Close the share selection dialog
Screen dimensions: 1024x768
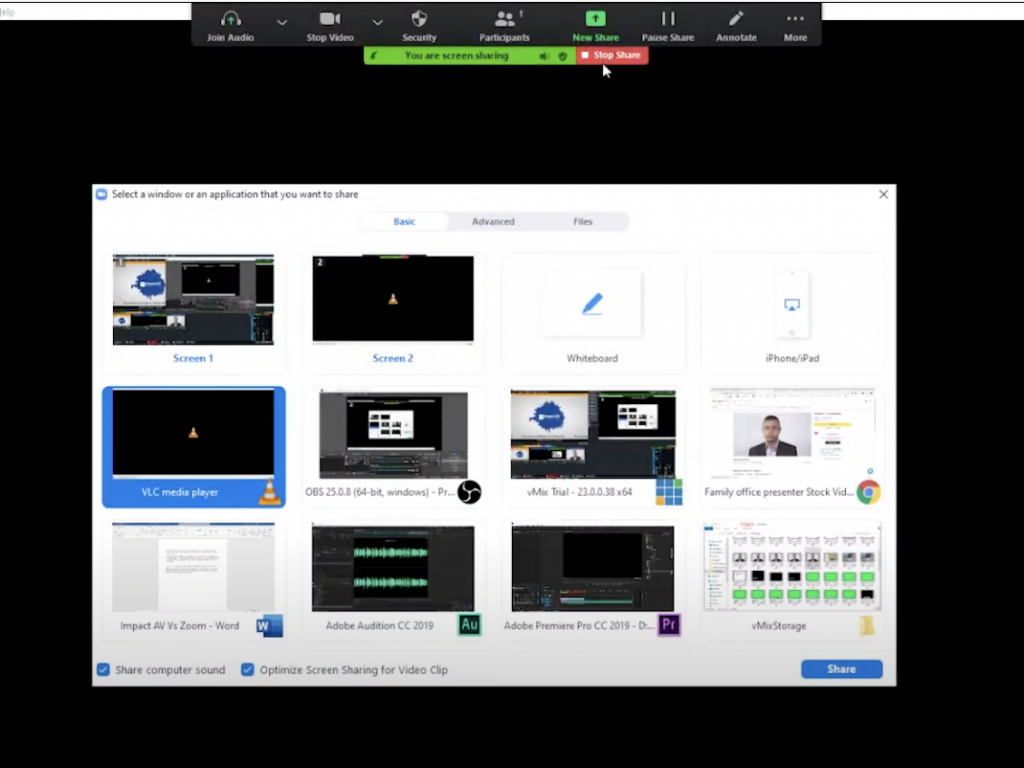[884, 194]
